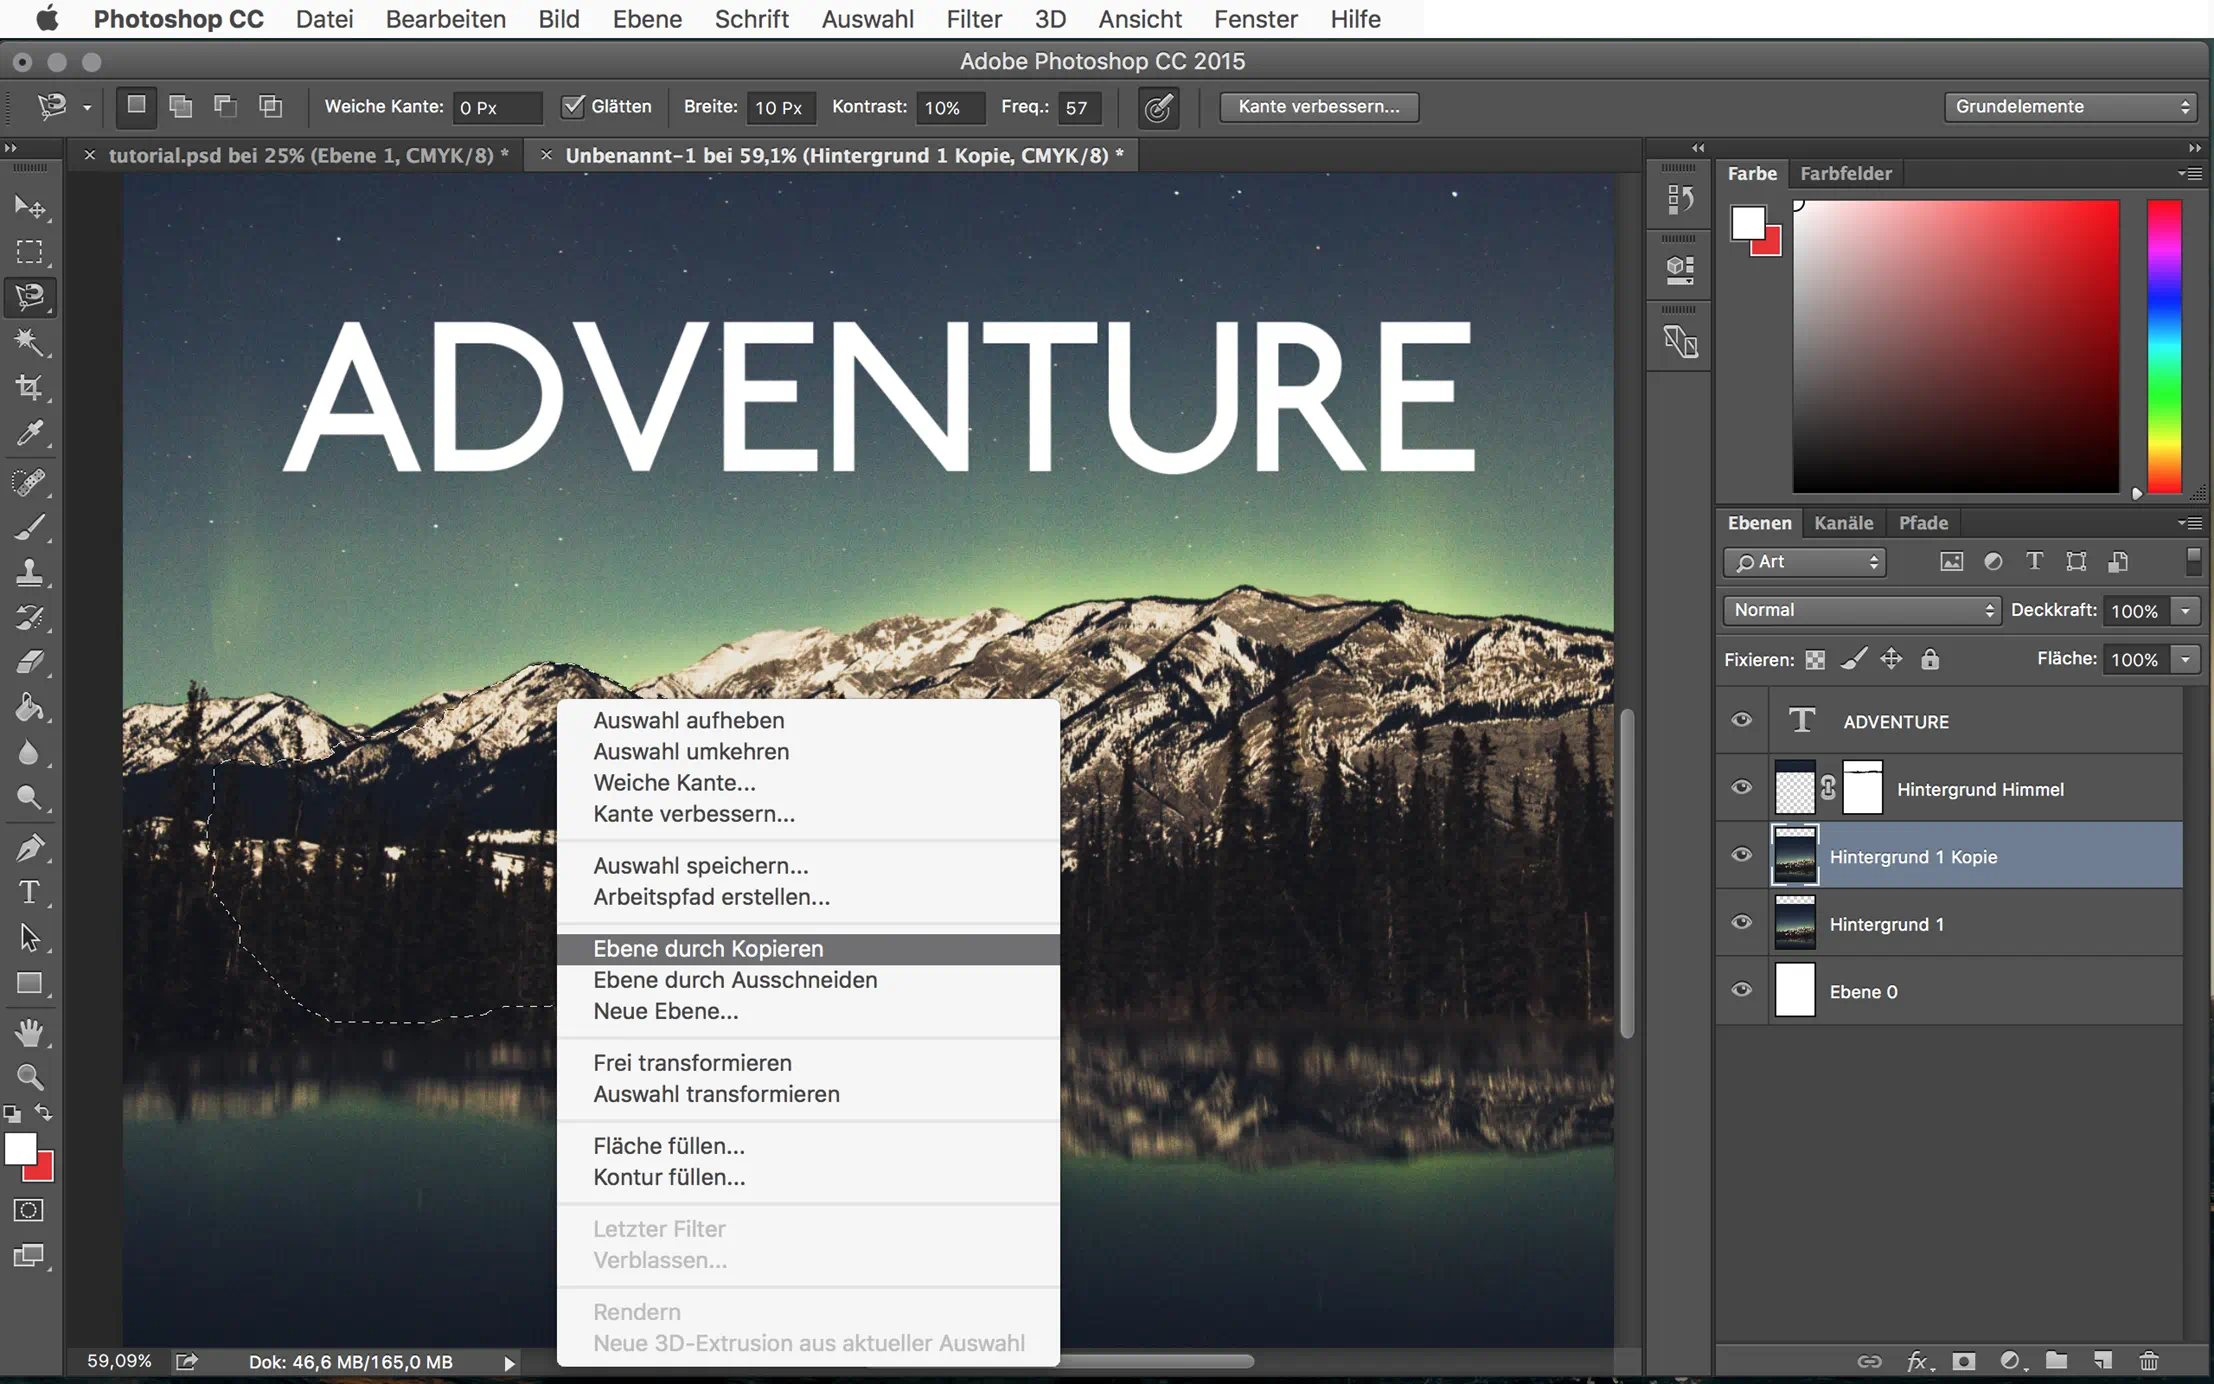Viewport: 2214px width, 1384px height.
Task: Click the Weiche Kante input field
Action: (496, 107)
